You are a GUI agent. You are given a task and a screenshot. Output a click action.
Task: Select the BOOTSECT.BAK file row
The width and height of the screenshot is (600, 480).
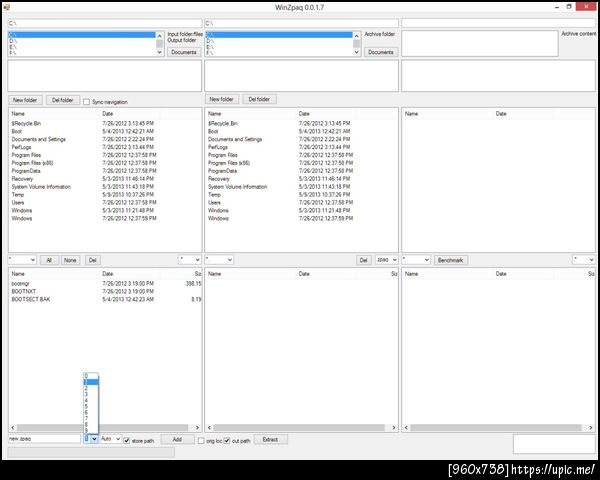pyautogui.click(x=105, y=299)
